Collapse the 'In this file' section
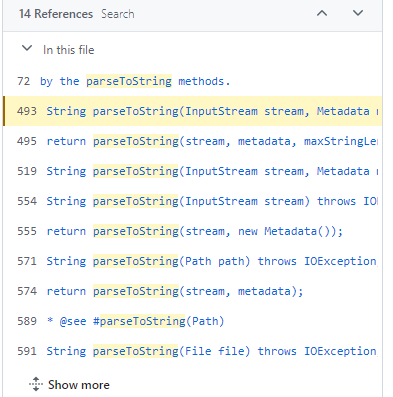 [x=27, y=49]
